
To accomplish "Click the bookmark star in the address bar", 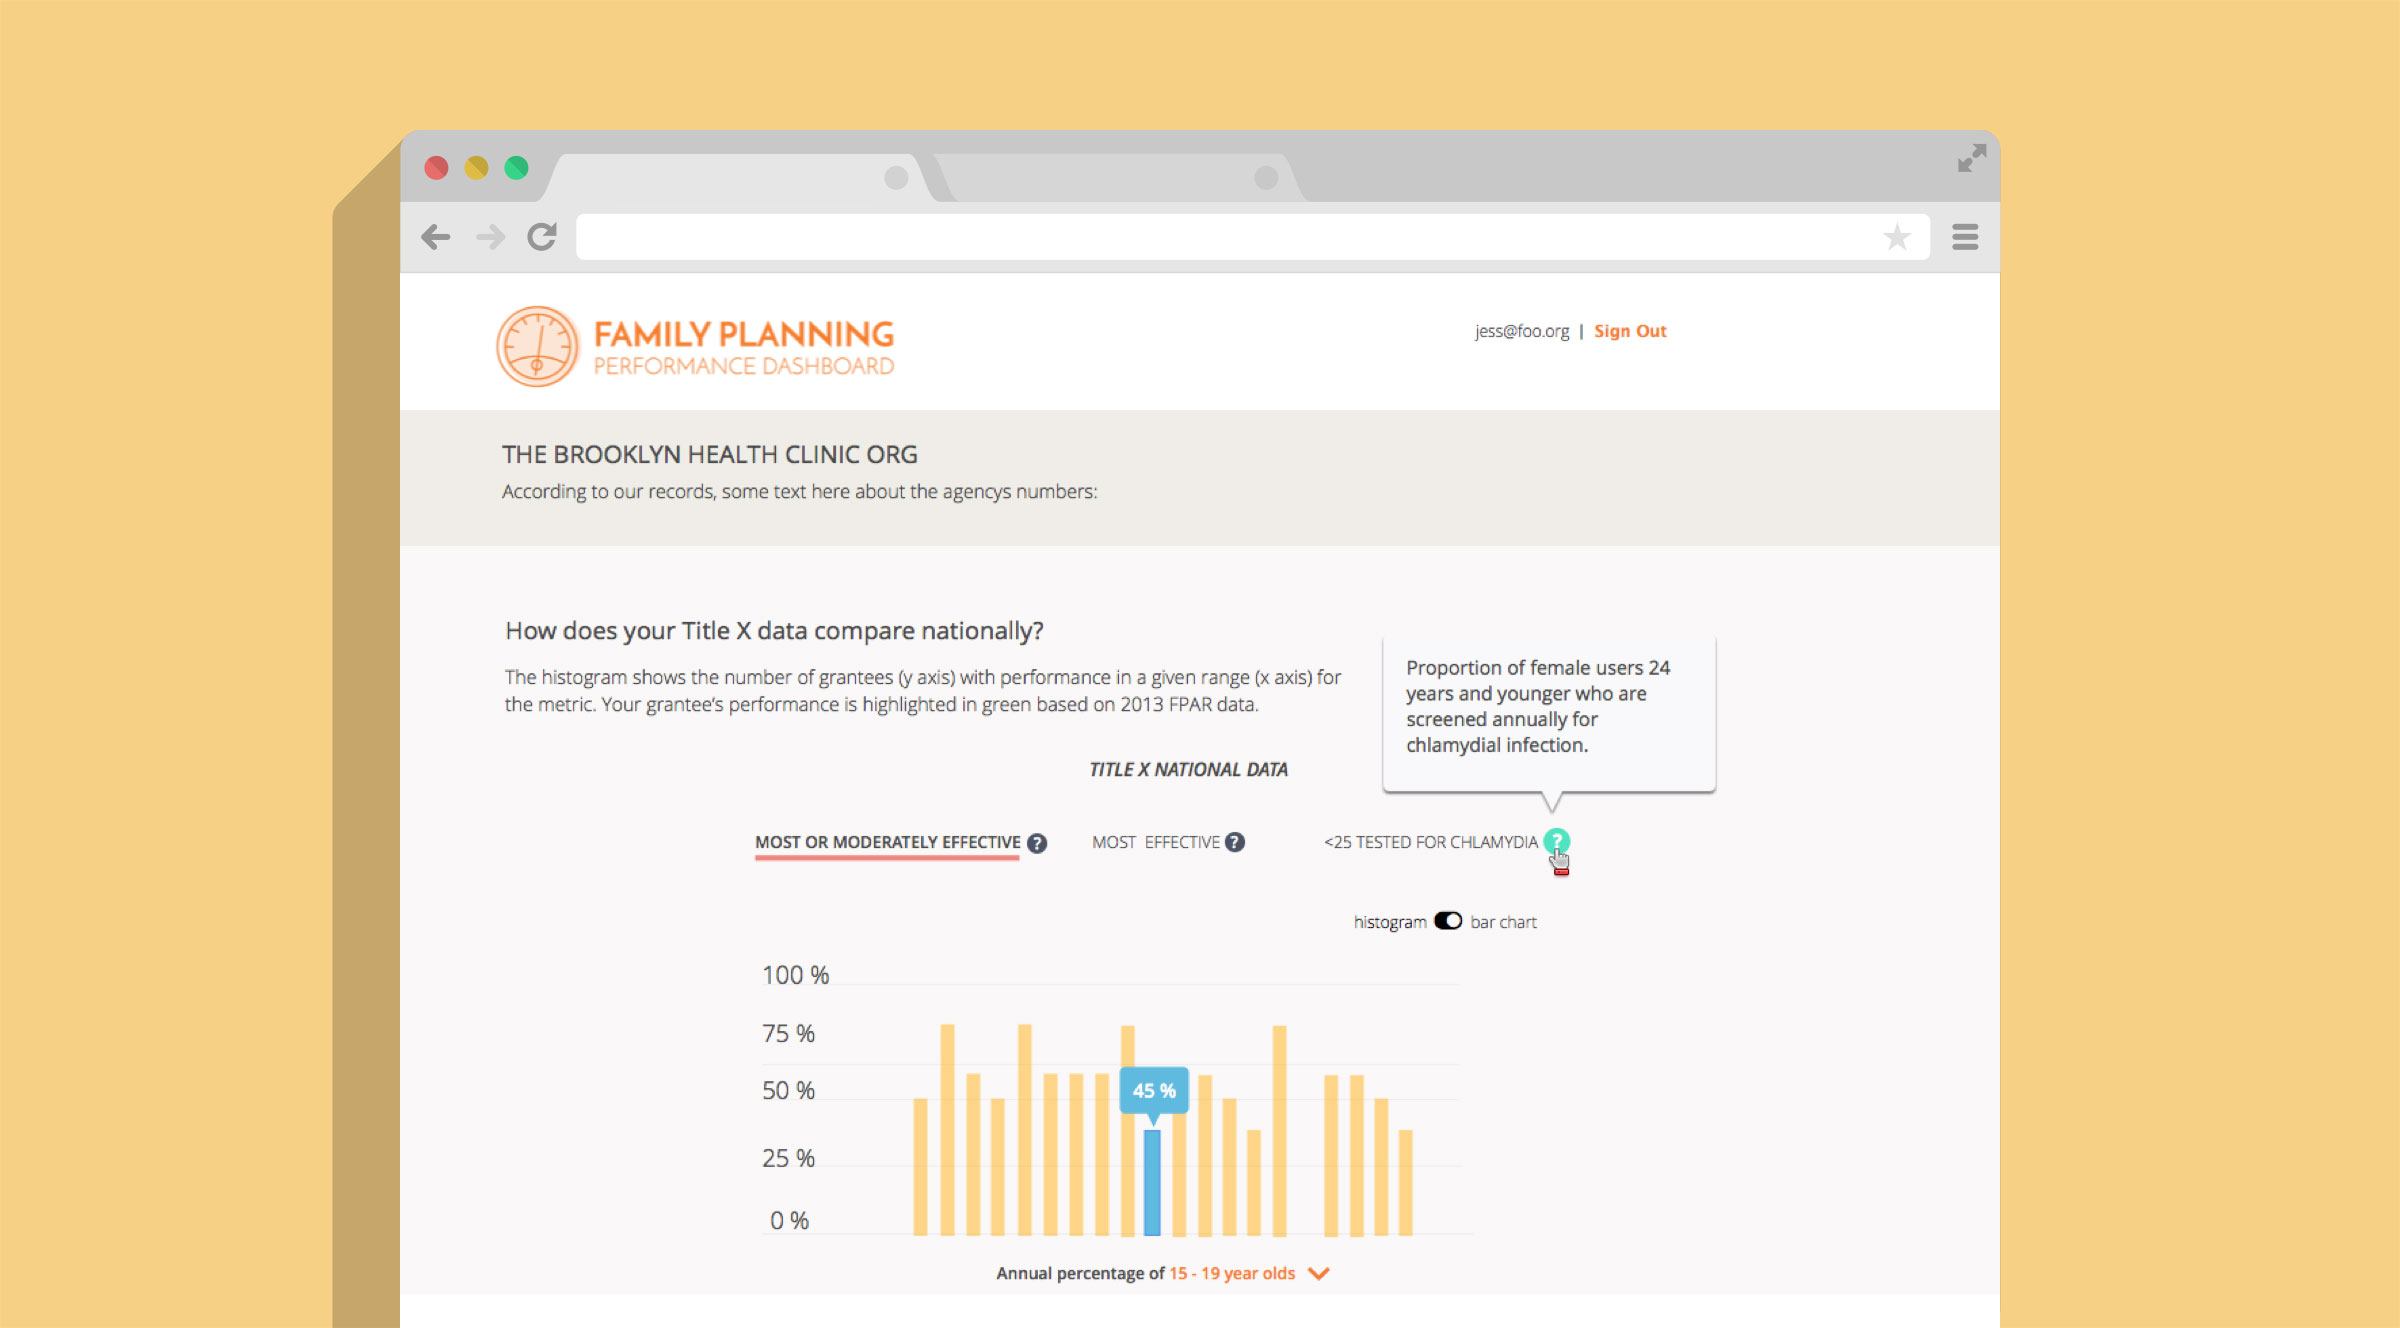I will [1896, 237].
